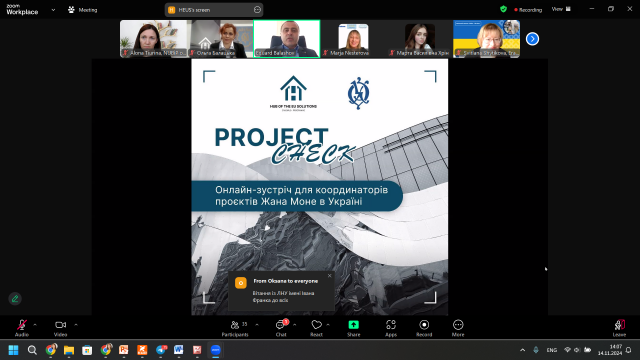Viewport: 640px width, 360px height.
Task: Open File Explorer from the taskbar
Action: [69, 350]
